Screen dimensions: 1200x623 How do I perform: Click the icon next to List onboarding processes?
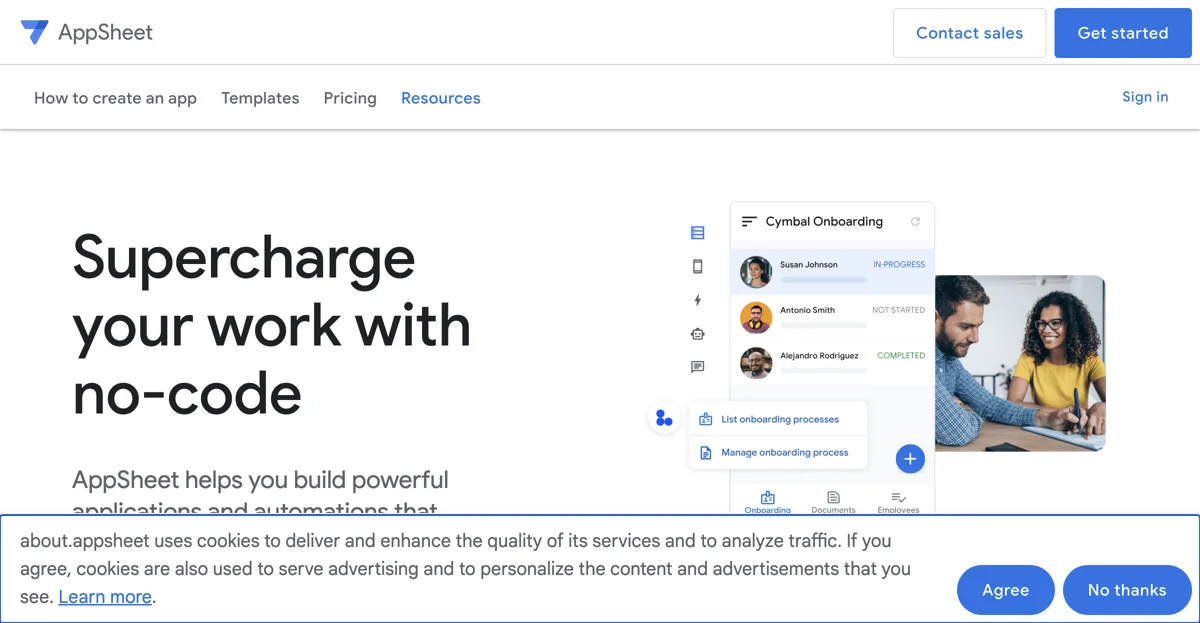pos(706,419)
